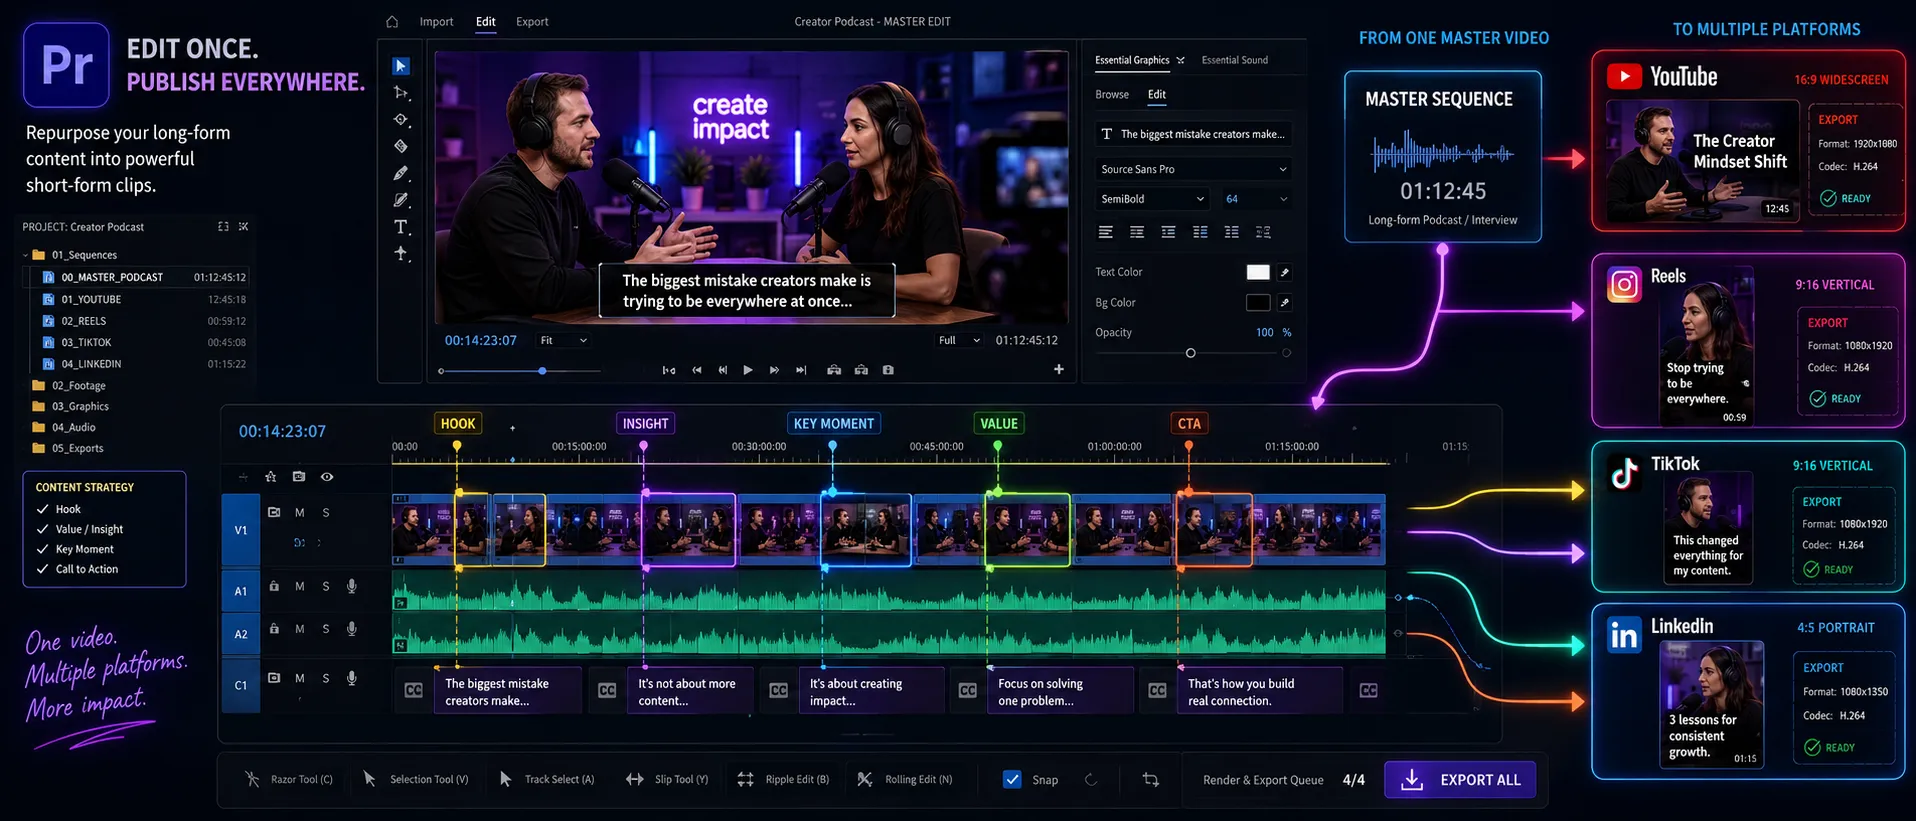
Task: Go to the Home screen icon
Action: (x=392, y=21)
